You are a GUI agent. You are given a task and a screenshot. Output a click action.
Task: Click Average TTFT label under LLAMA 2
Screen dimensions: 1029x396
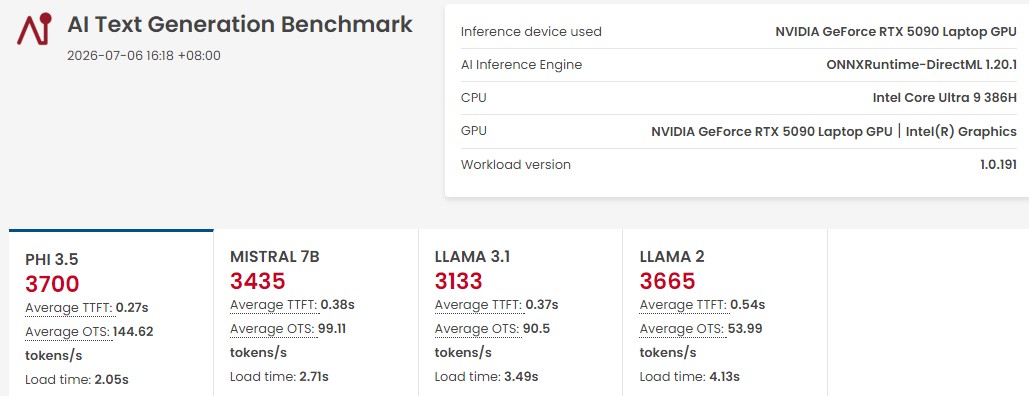(x=683, y=305)
